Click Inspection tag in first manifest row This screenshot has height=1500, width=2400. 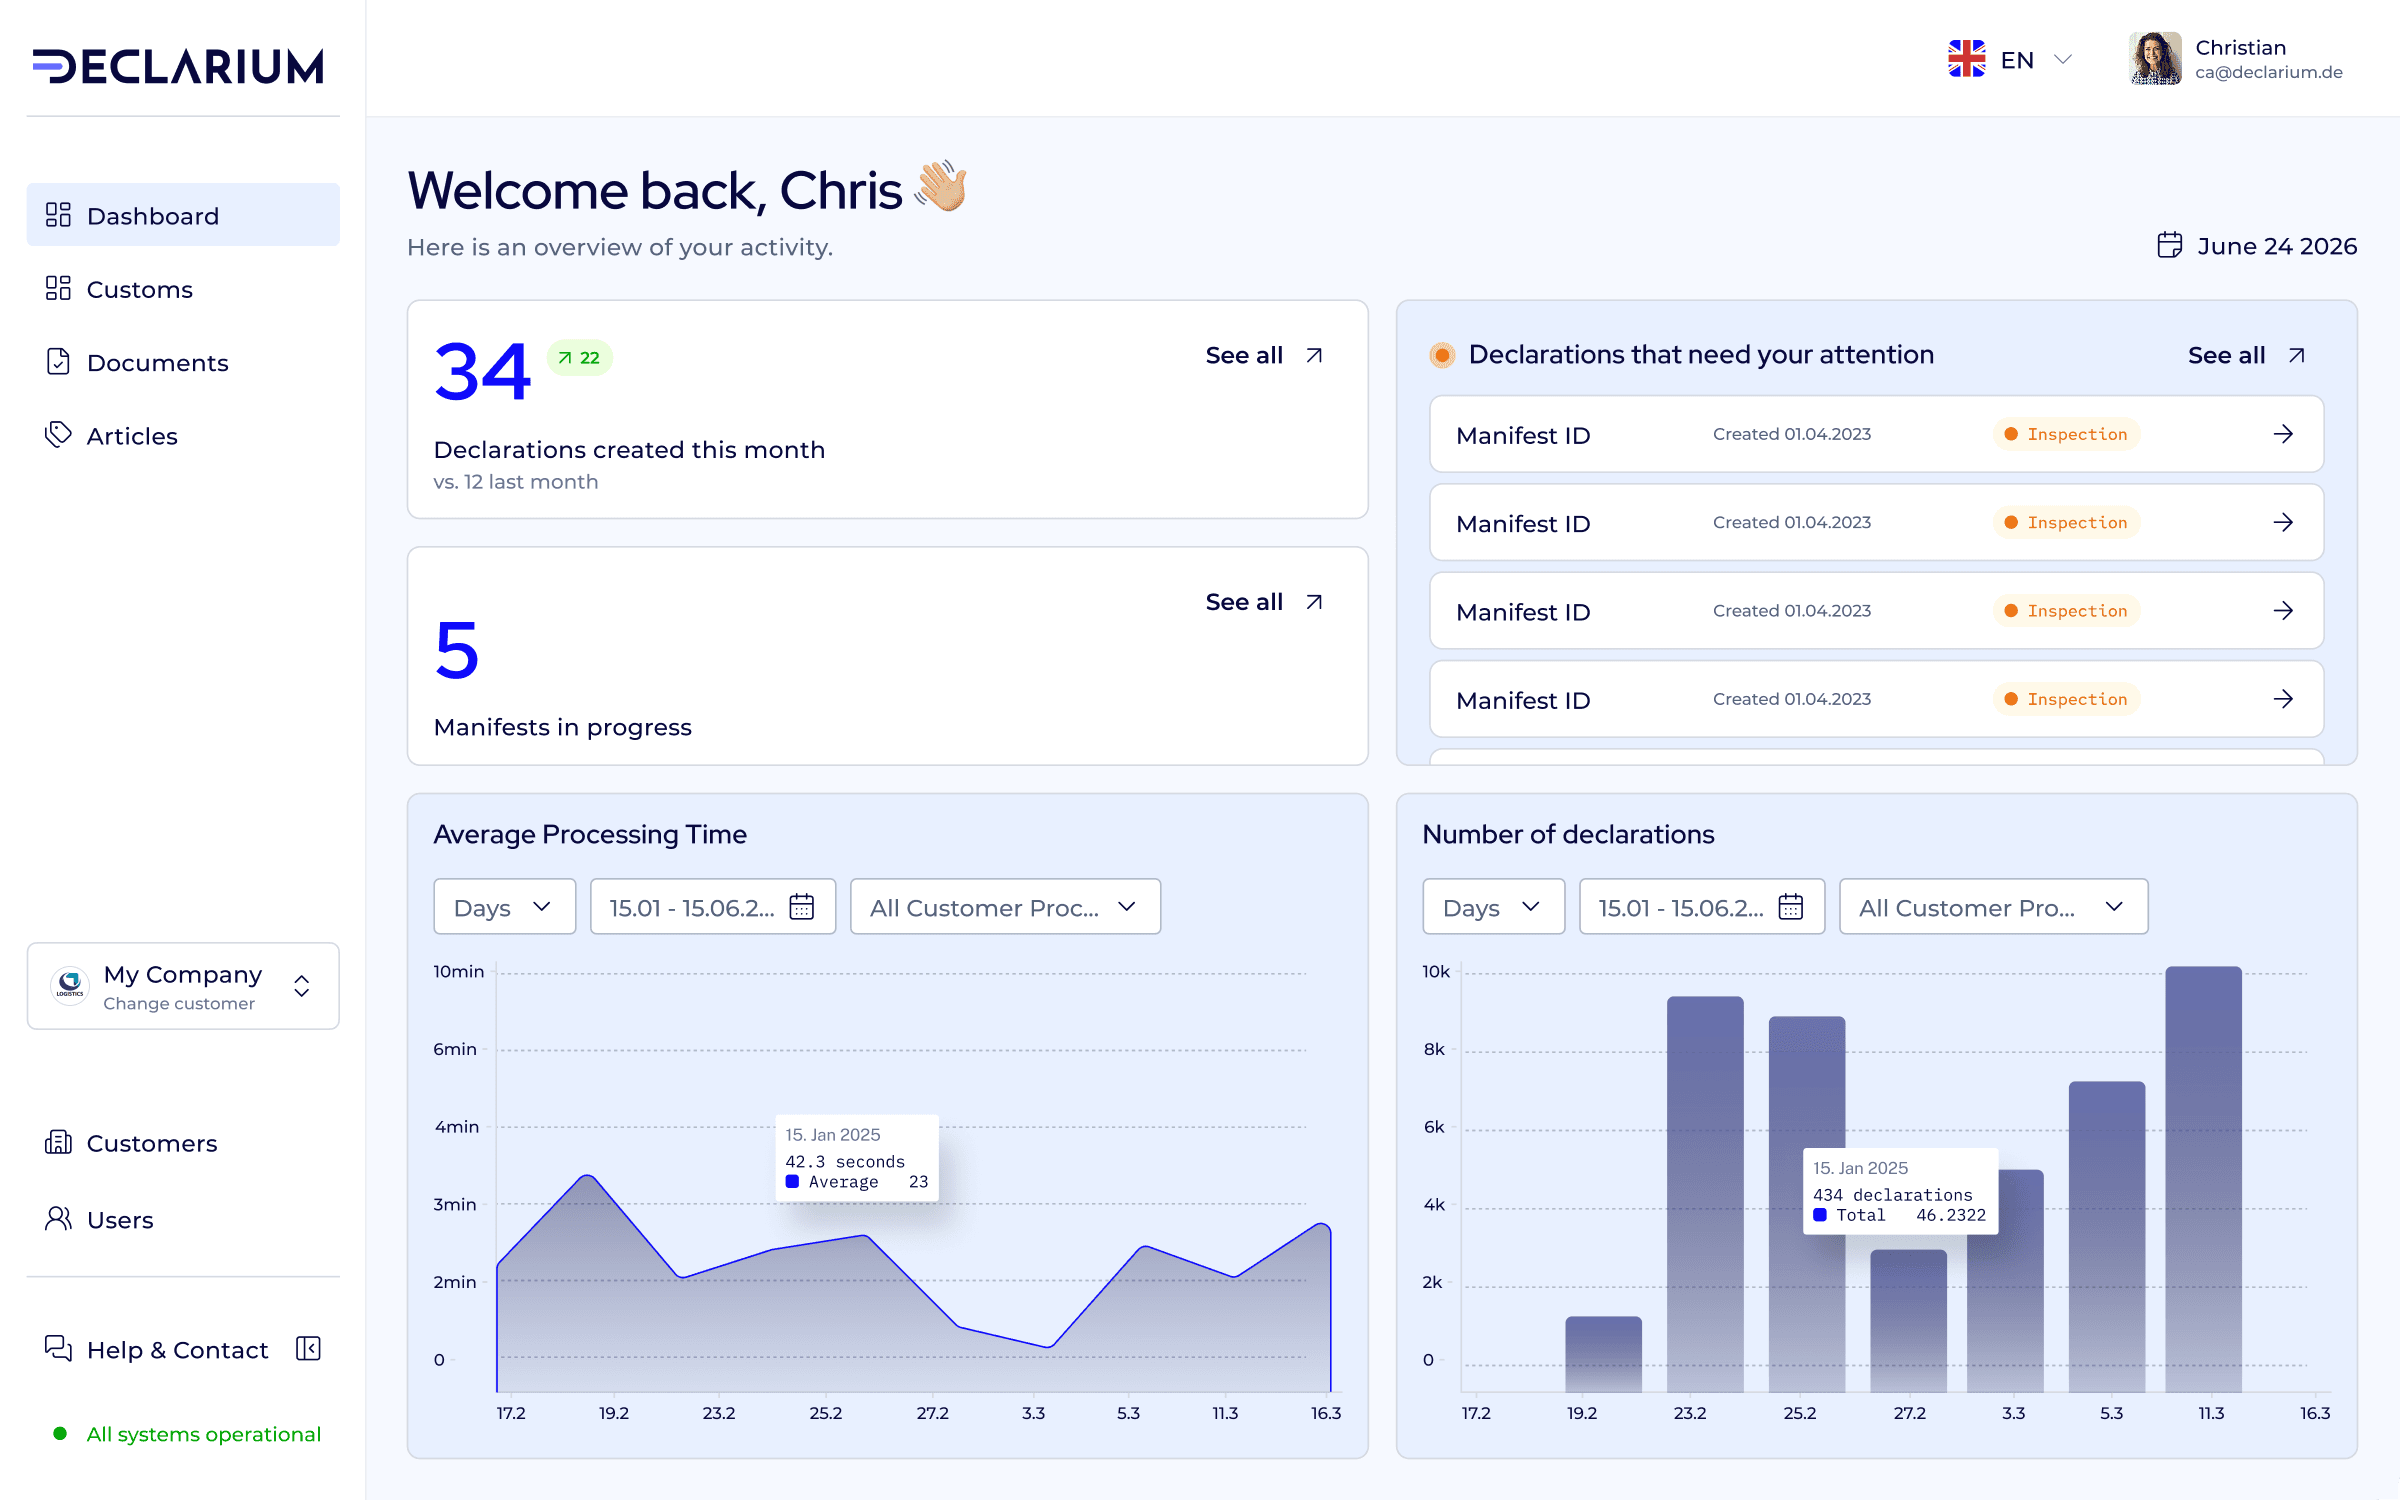(x=2066, y=434)
